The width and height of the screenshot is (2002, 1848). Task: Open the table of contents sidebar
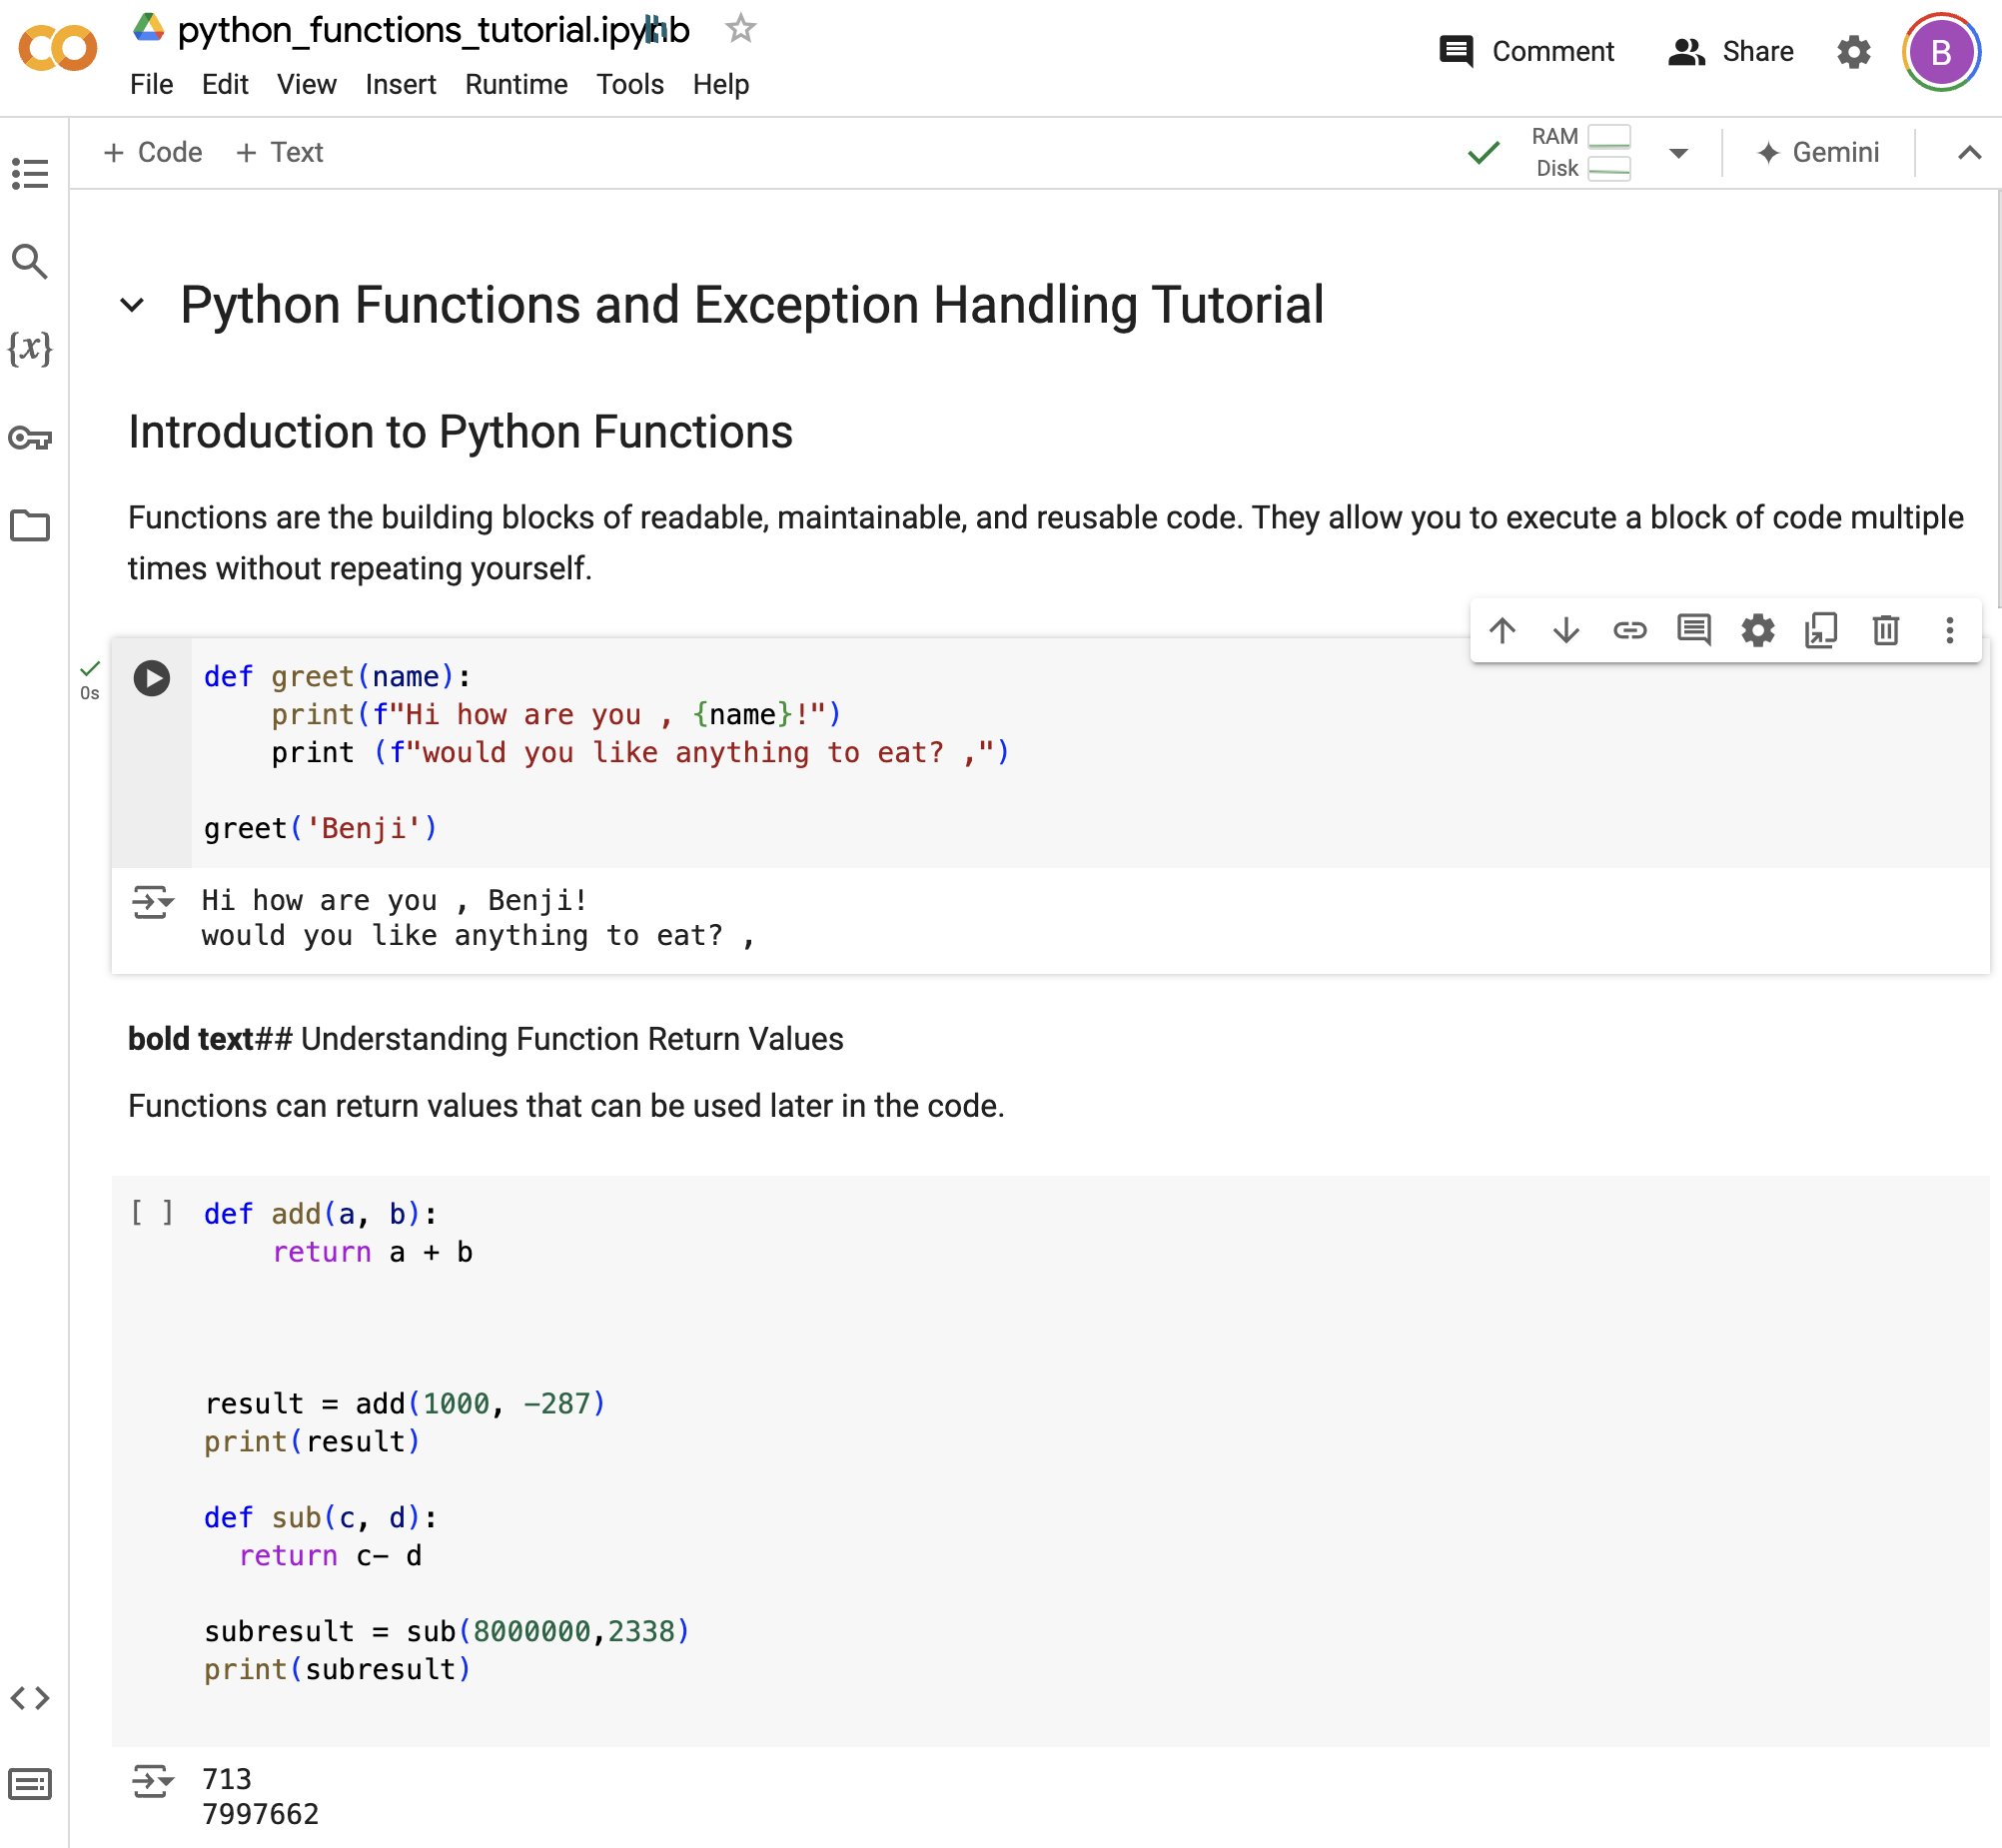coord(30,175)
